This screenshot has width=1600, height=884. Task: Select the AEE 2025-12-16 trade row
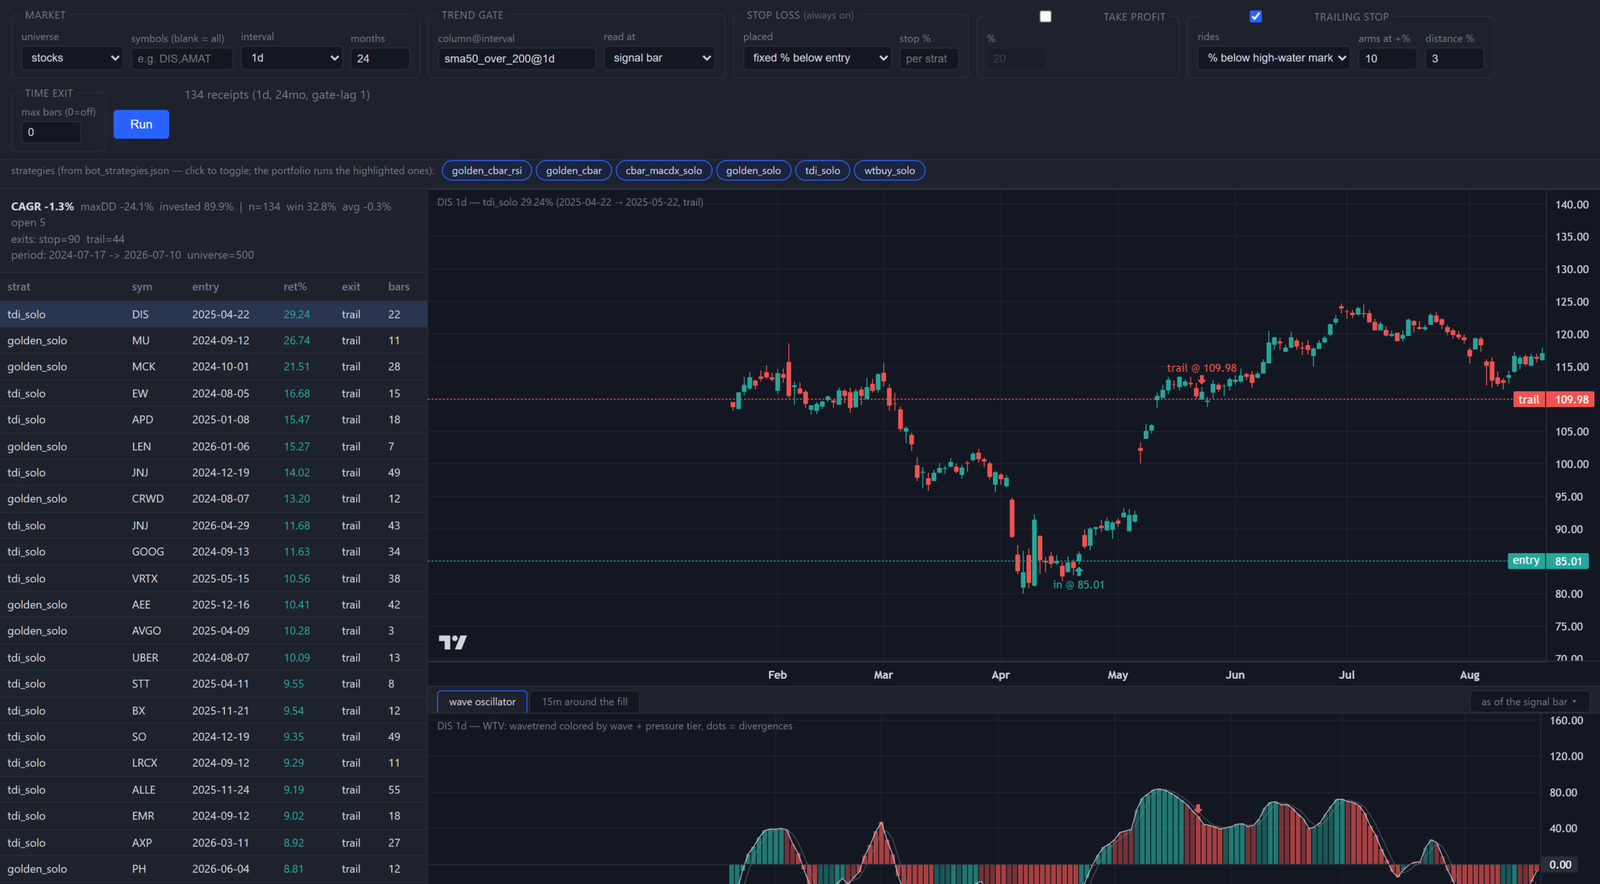pyautogui.click(x=213, y=605)
